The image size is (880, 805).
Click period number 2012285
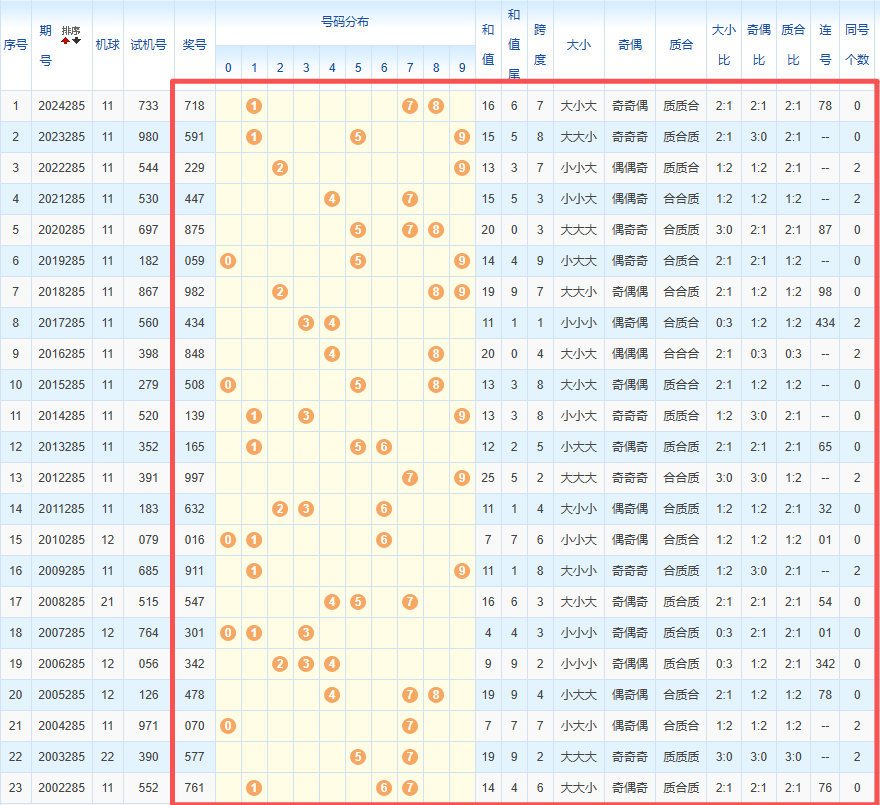[x=62, y=477]
